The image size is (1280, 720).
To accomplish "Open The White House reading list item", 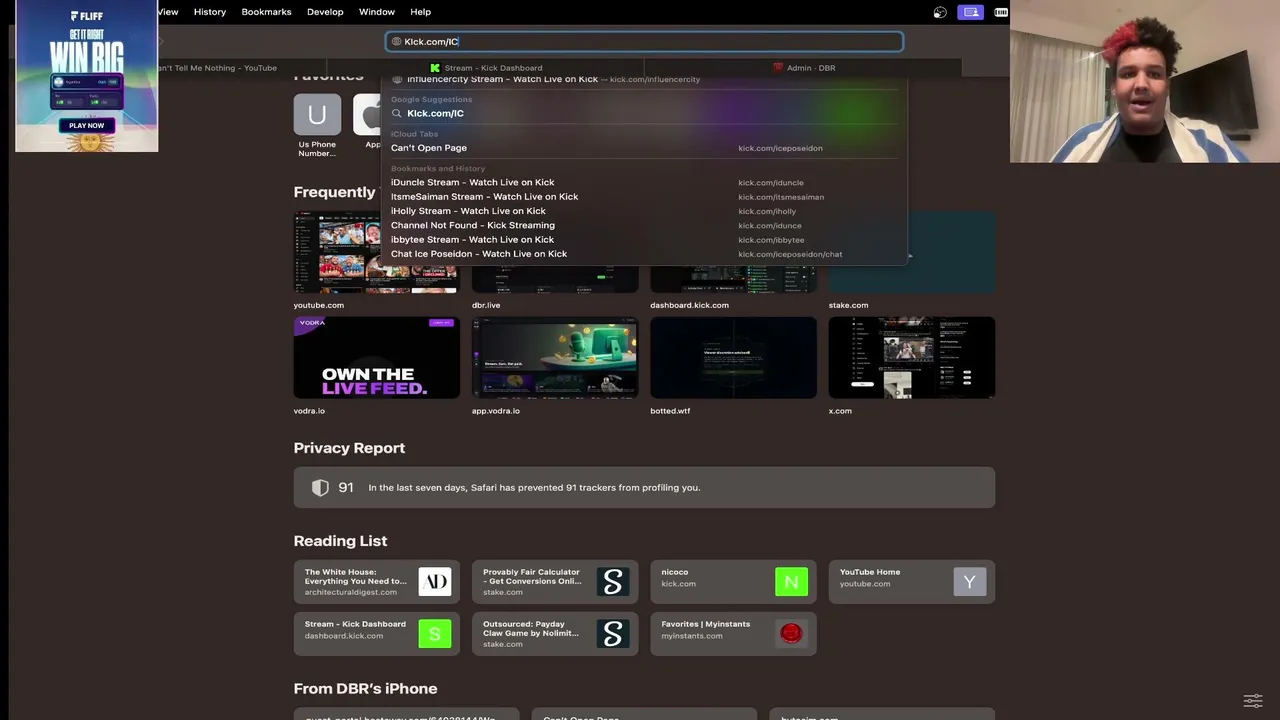I will (x=376, y=582).
